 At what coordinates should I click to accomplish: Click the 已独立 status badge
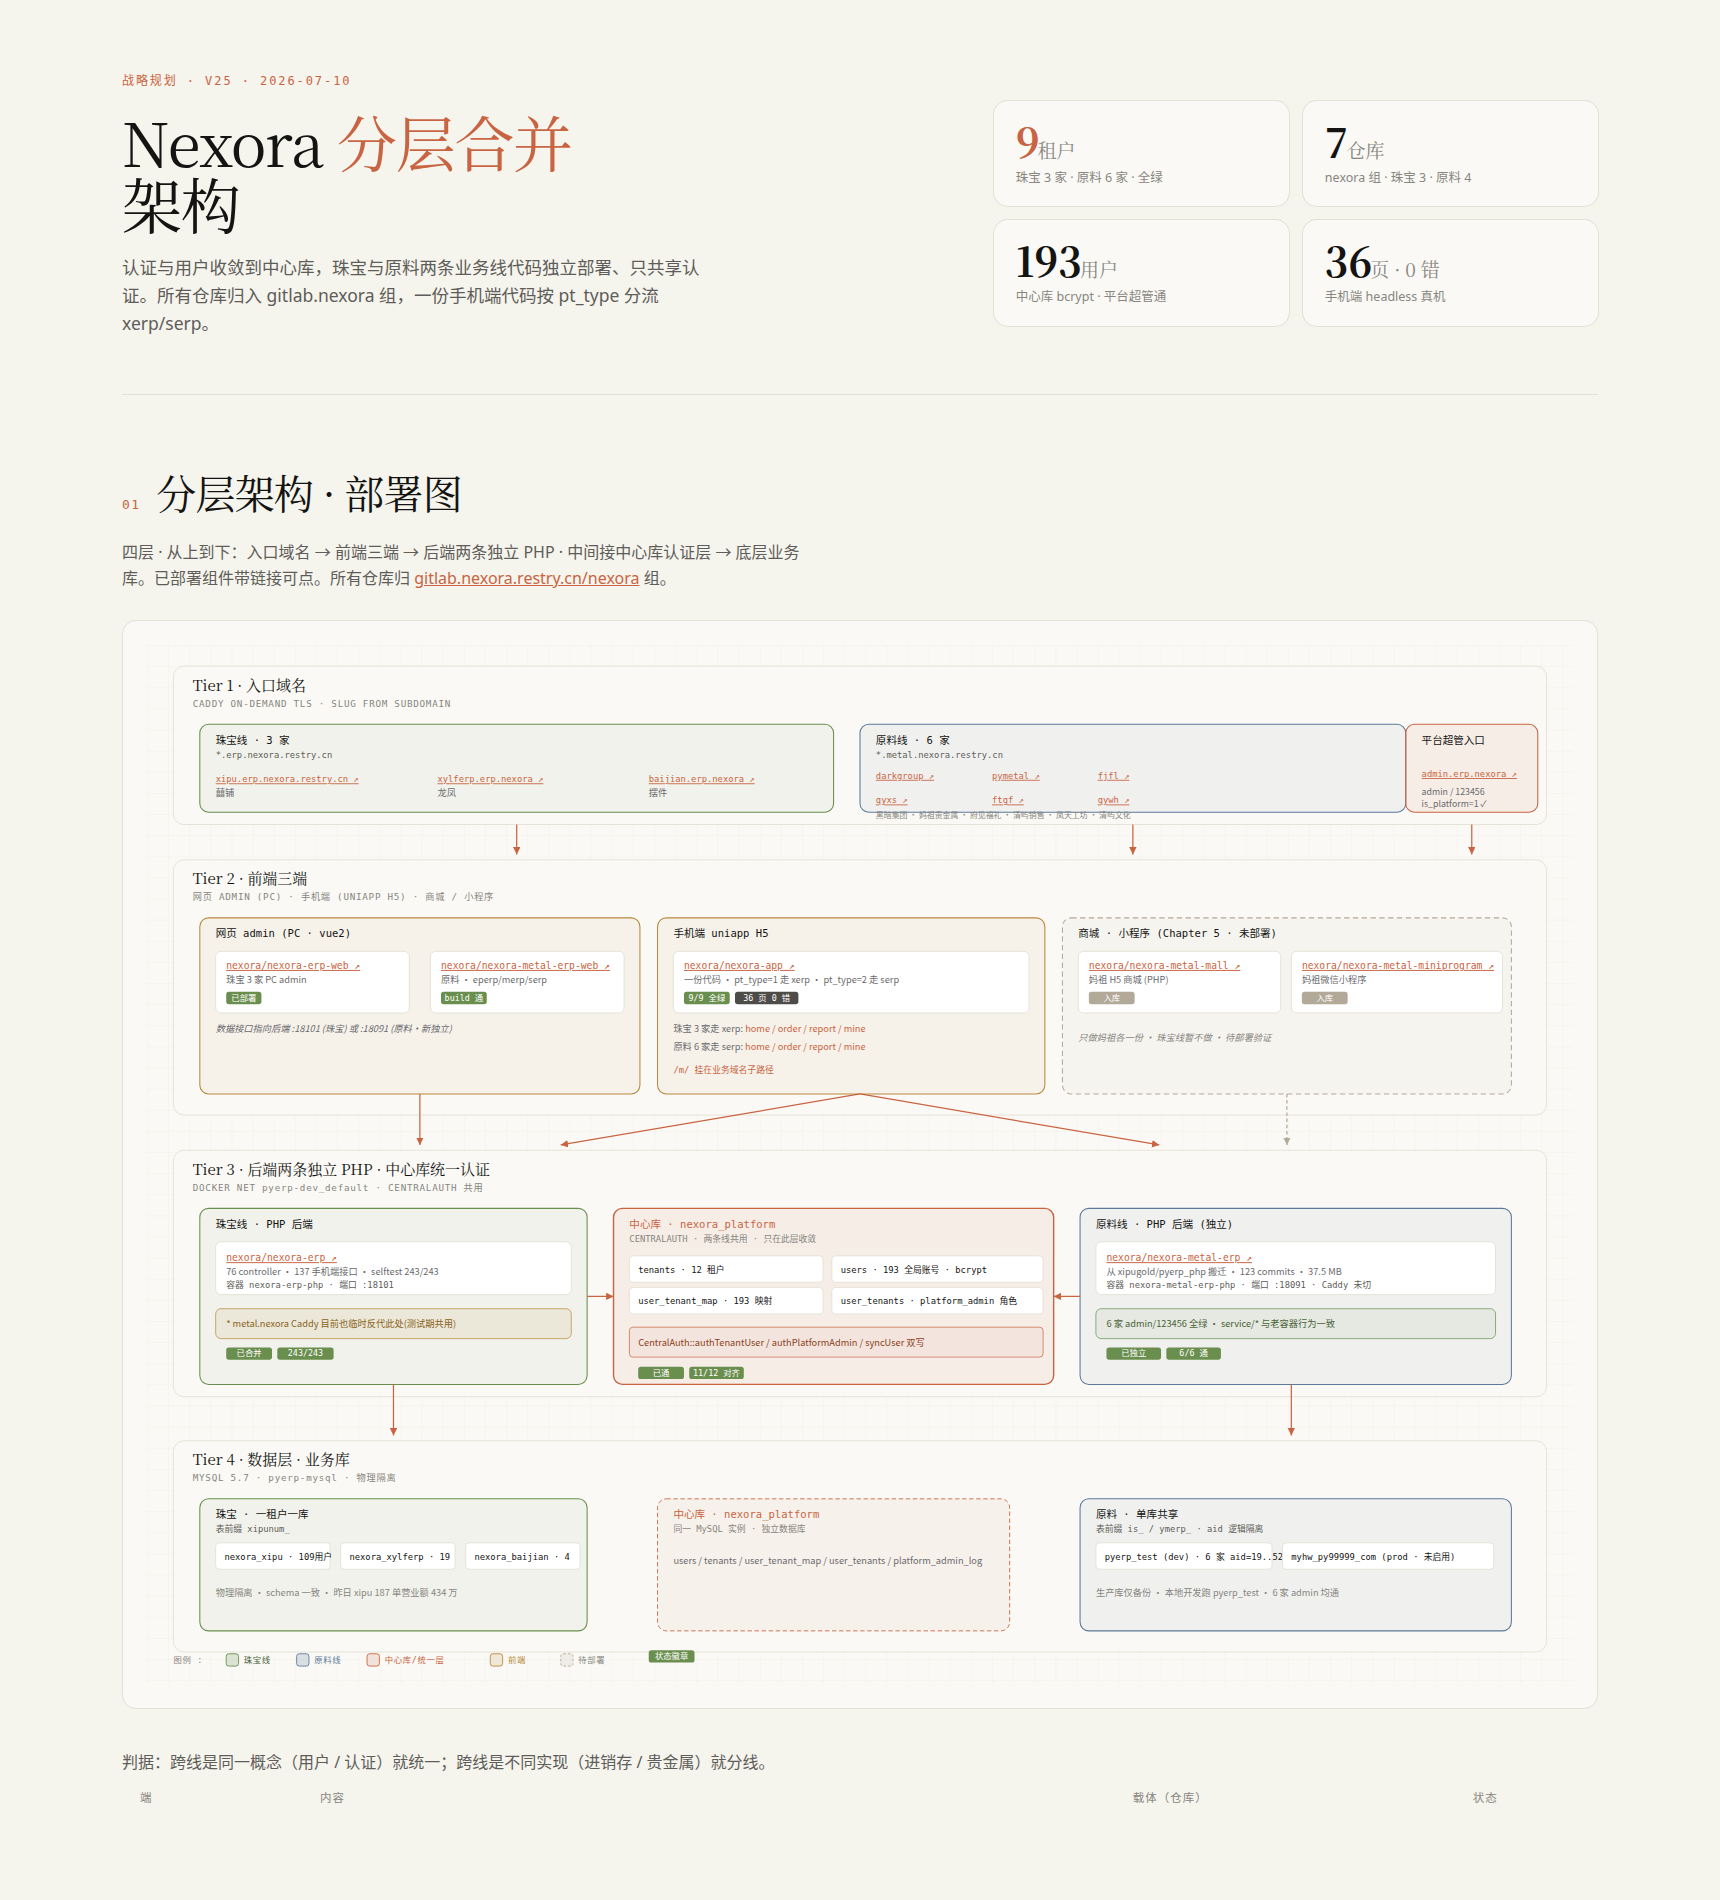click(x=1133, y=1353)
